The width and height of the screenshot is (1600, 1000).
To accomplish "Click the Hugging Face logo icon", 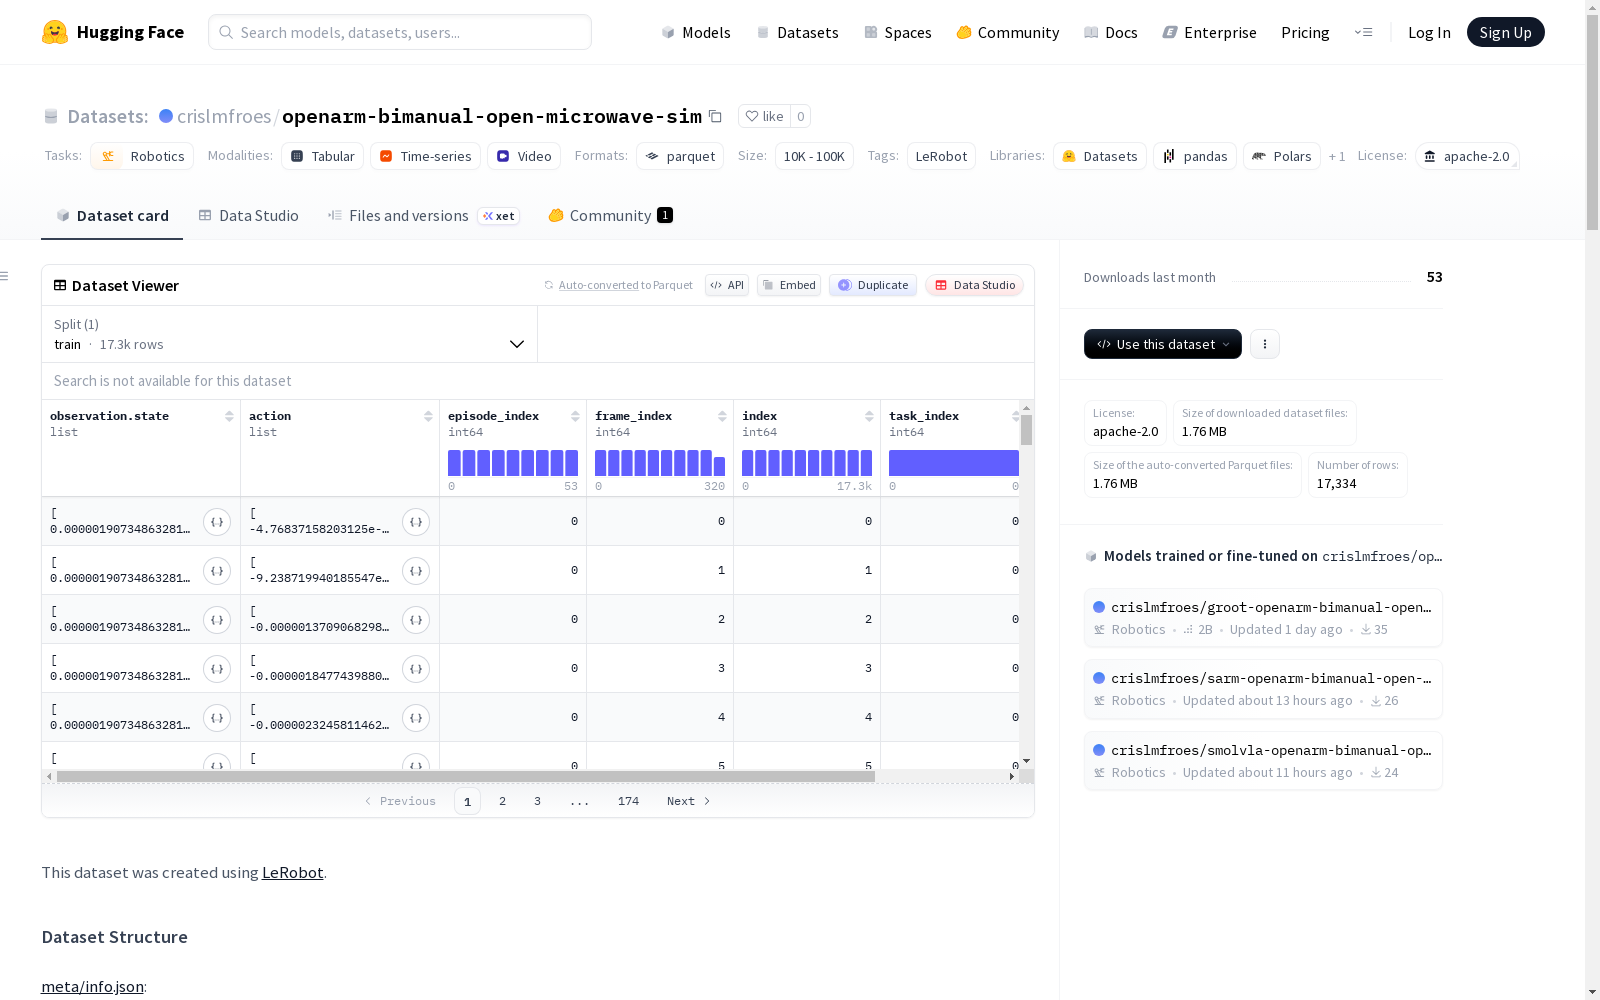I will [x=55, y=32].
